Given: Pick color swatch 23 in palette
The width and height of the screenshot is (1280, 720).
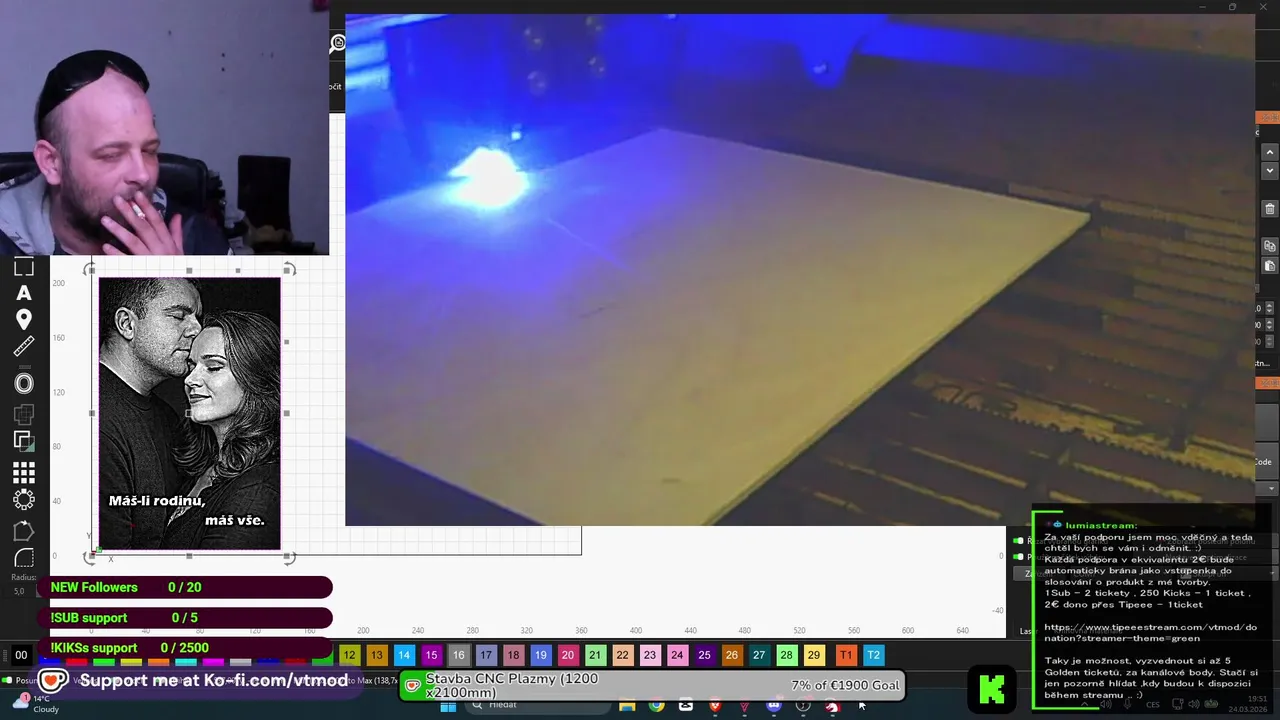Looking at the screenshot, I should pos(650,655).
